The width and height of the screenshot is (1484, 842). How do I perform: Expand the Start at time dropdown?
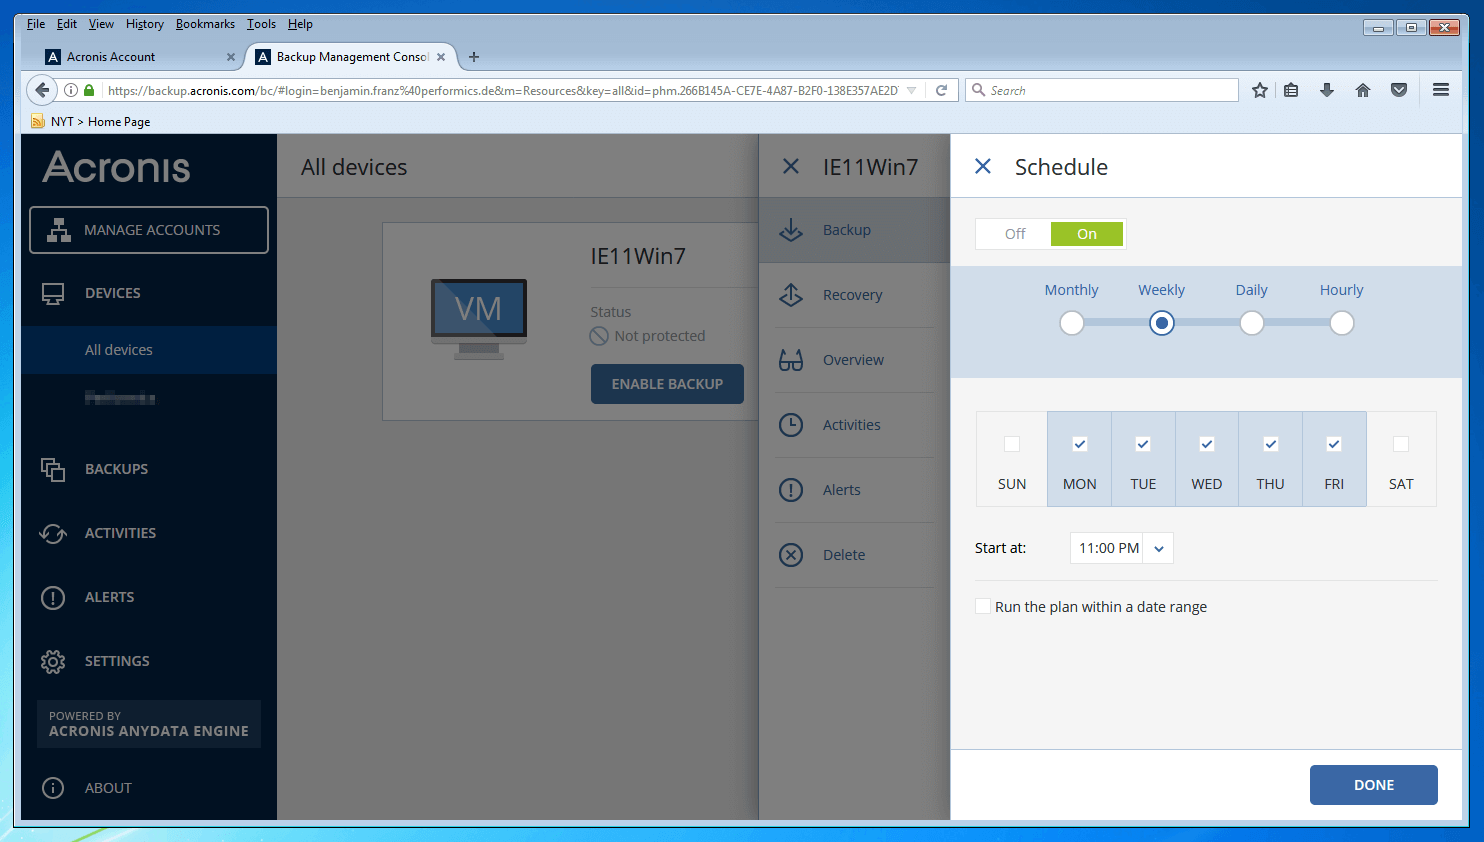coord(1159,549)
